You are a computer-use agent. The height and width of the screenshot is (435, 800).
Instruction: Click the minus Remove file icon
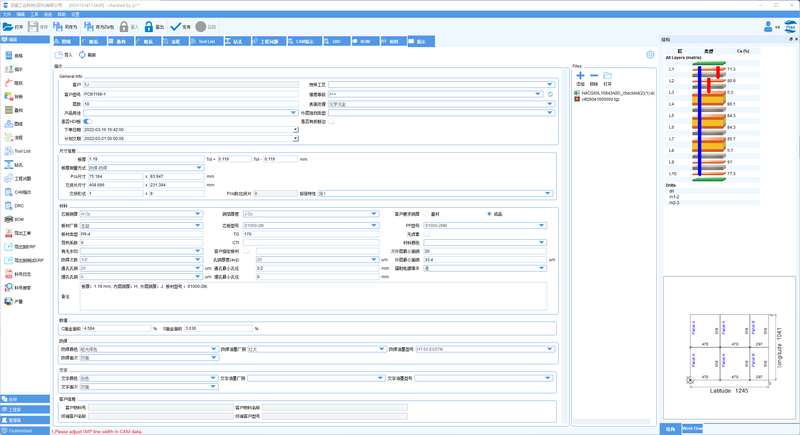(x=593, y=75)
